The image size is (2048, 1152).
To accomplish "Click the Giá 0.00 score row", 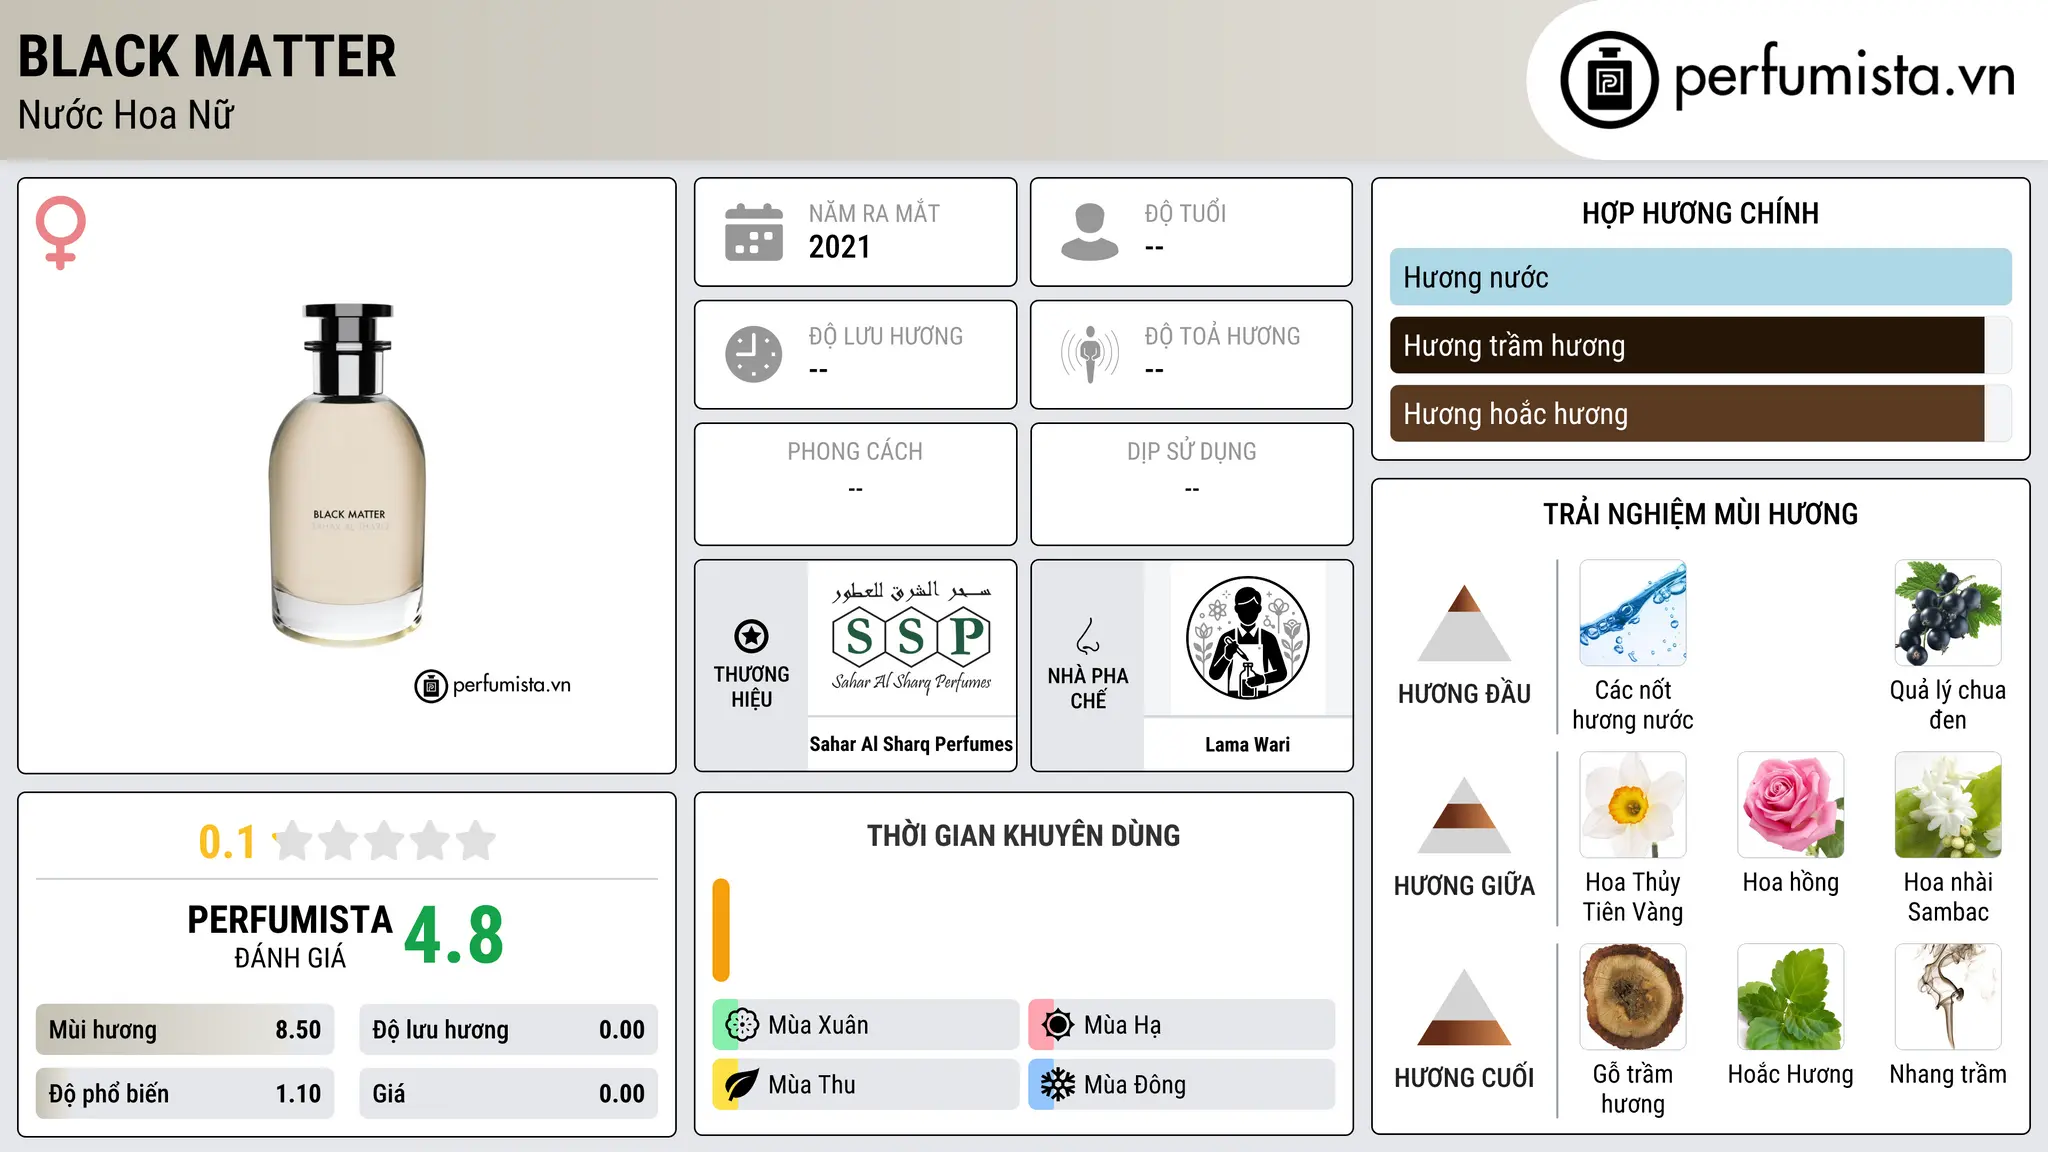I will pyautogui.click(x=509, y=1094).
